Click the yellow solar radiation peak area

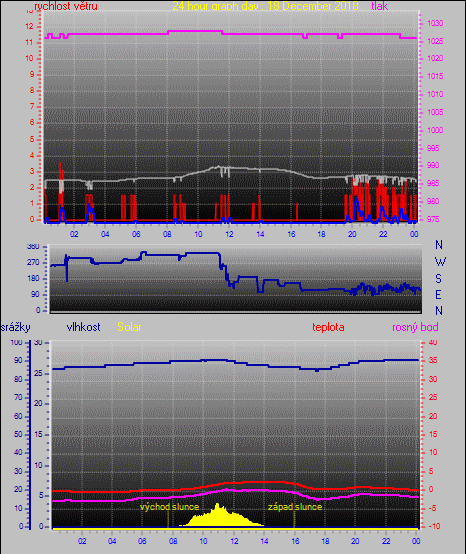[221, 516]
